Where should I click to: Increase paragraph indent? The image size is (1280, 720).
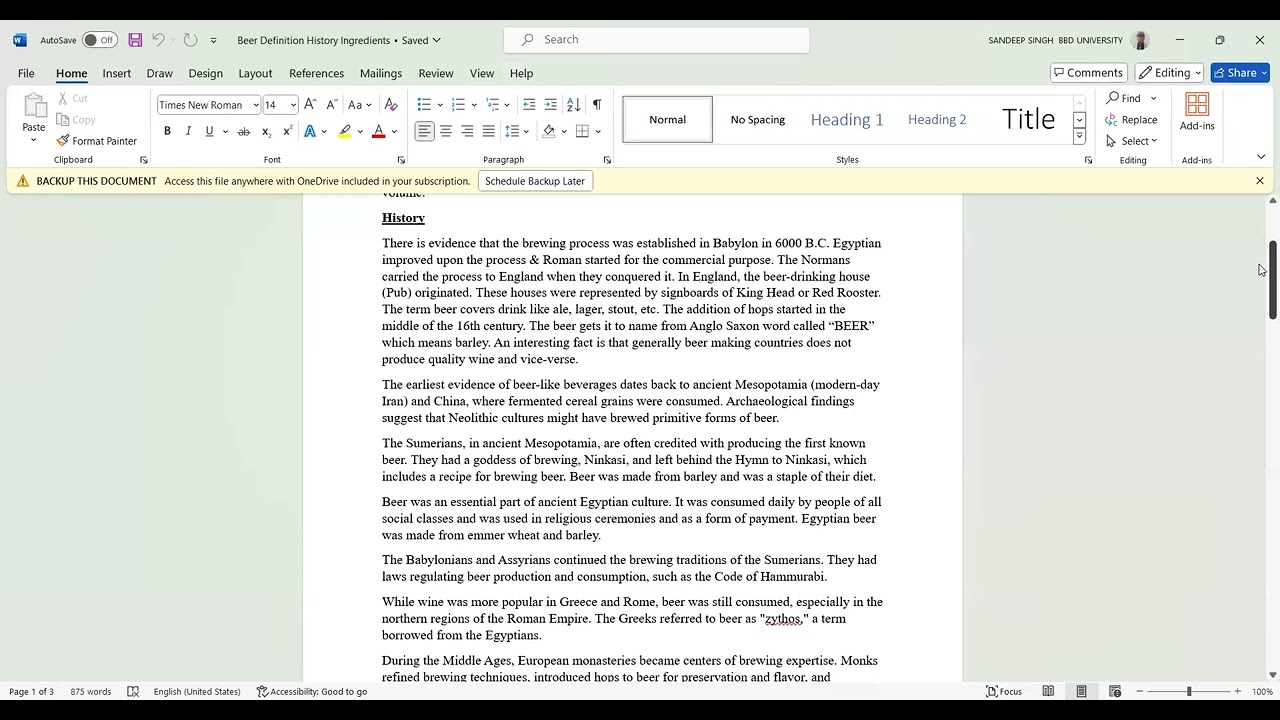(550, 105)
